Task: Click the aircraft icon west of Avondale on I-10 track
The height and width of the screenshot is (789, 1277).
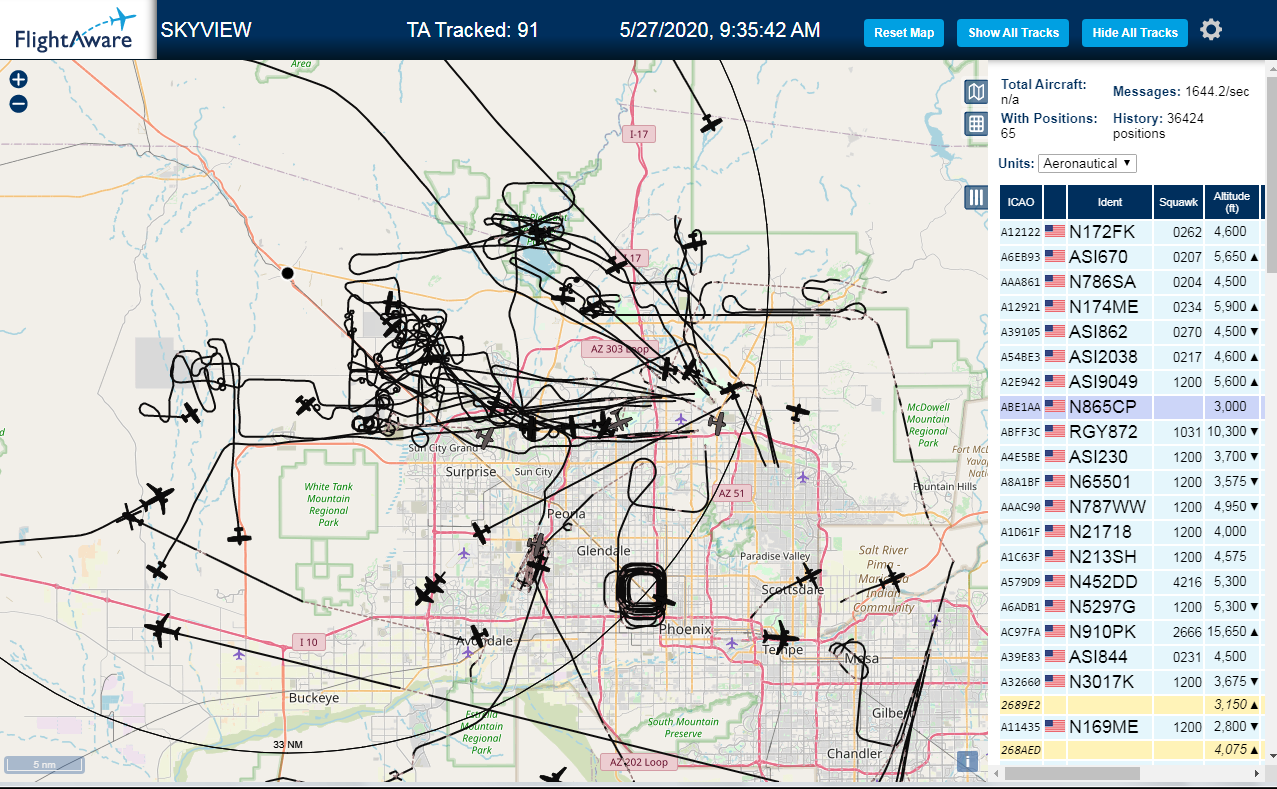Action: pyautogui.click(x=160, y=631)
